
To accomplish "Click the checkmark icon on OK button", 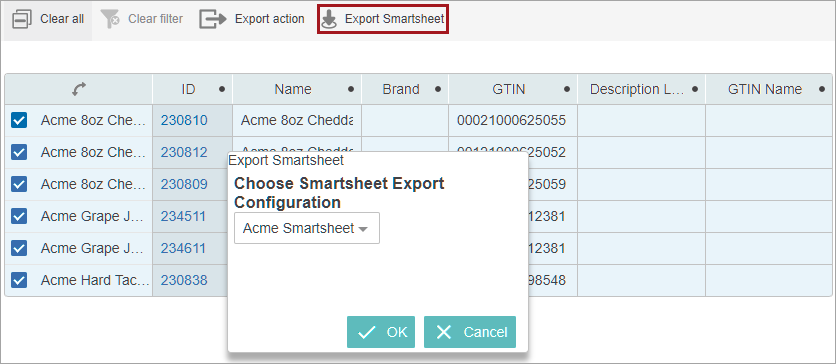I will (x=366, y=333).
